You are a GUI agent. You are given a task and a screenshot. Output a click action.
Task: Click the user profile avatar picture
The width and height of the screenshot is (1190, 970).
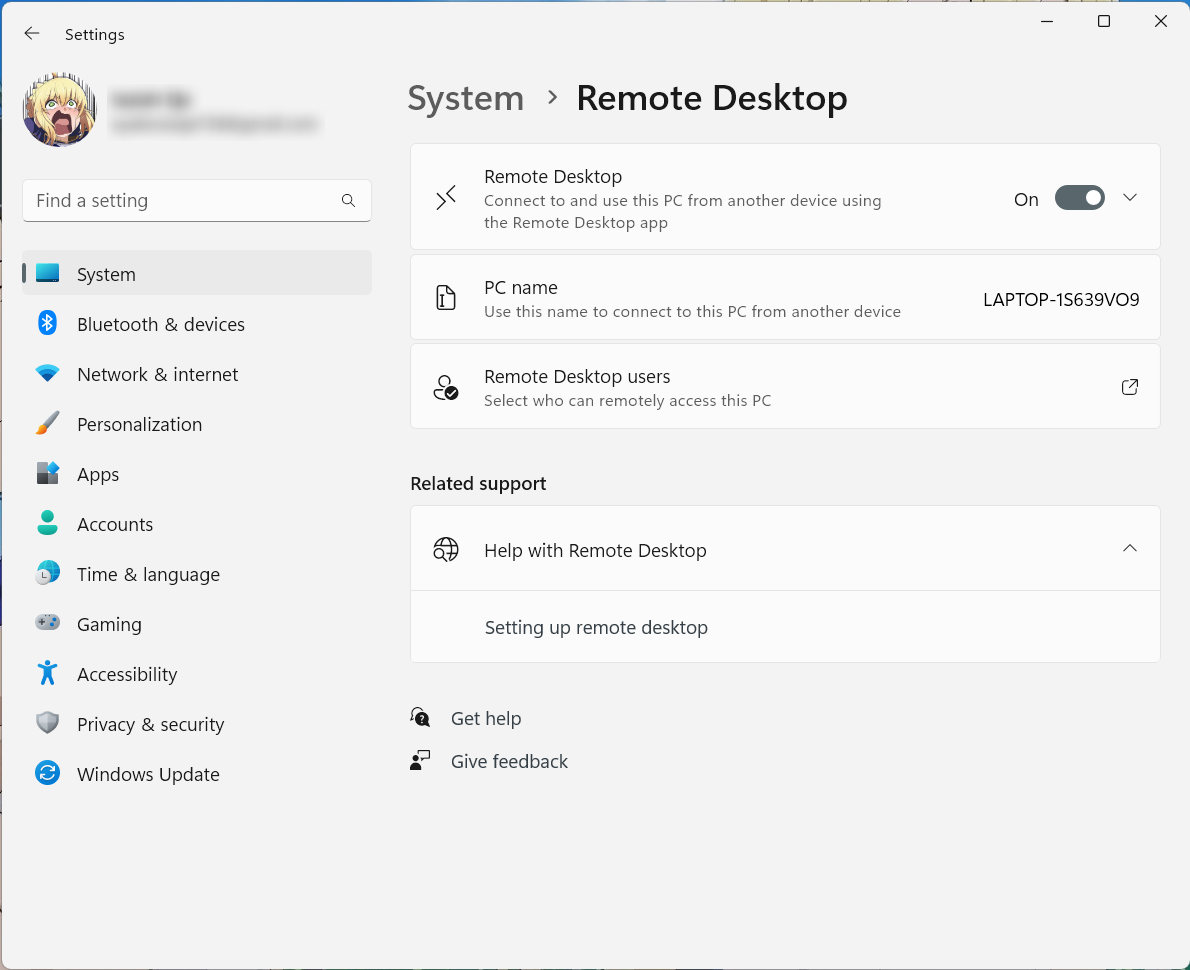(x=59, y=110)
